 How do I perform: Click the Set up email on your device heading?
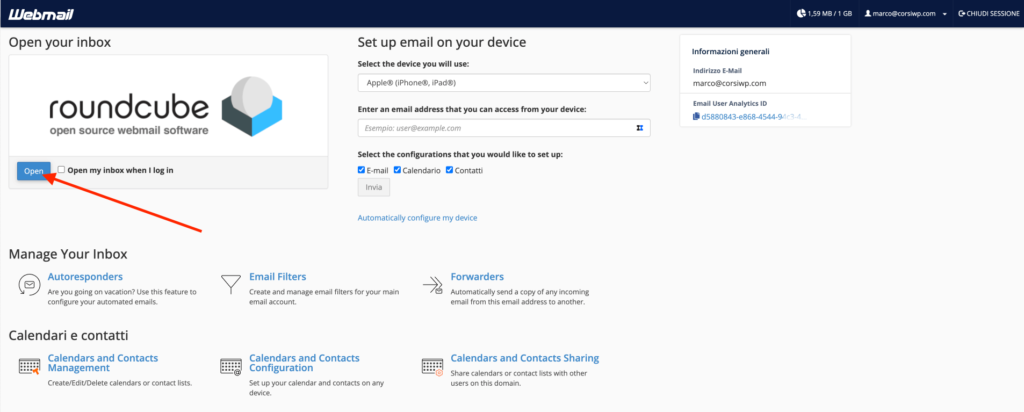point(442,43)
